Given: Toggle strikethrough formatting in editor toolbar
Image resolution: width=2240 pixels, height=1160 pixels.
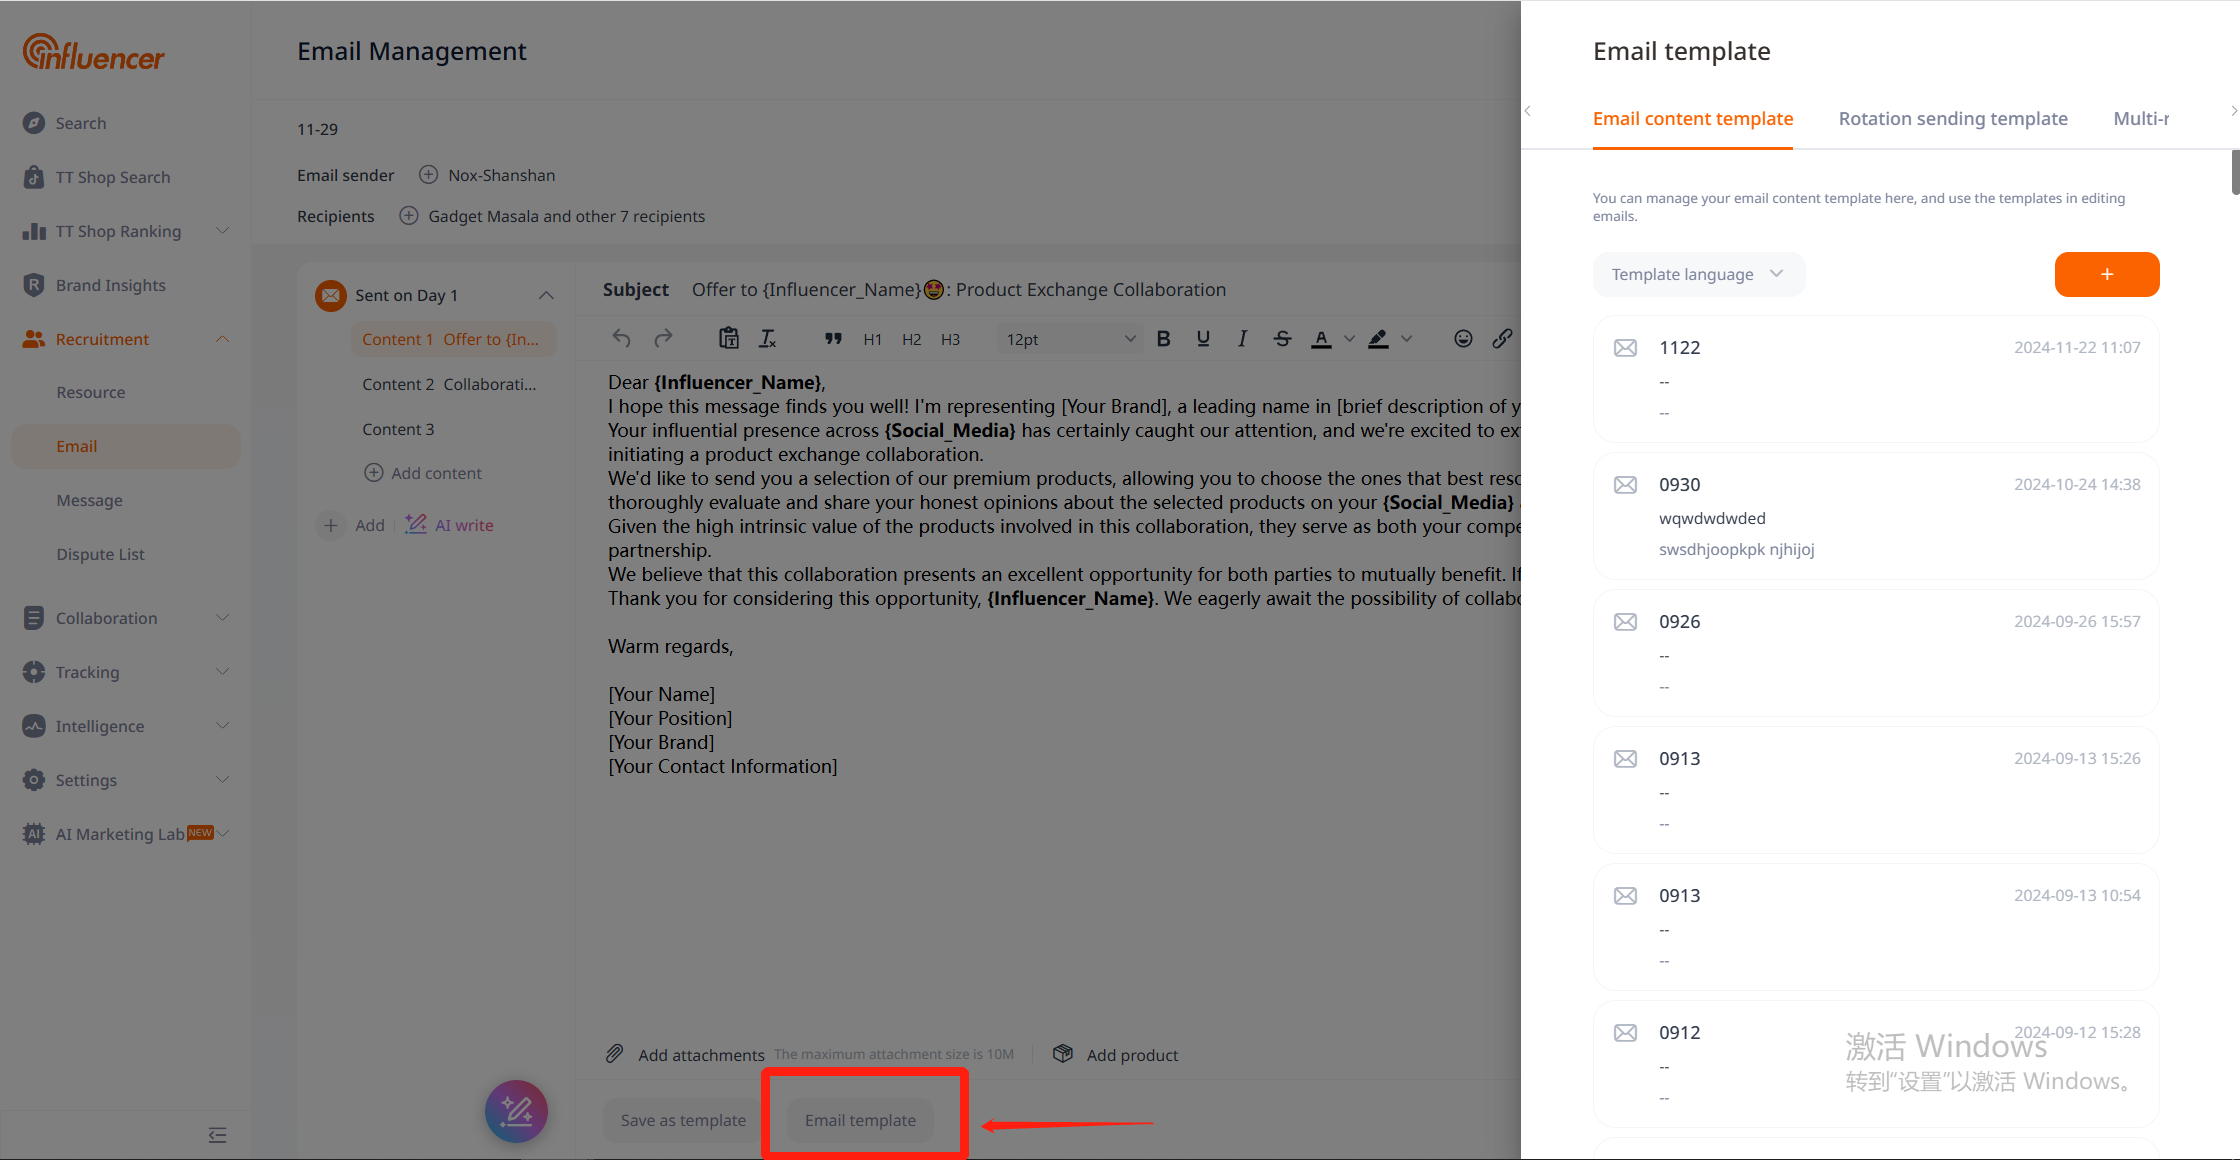Looking at the screenshot, I should click(x=1282, y=339).
